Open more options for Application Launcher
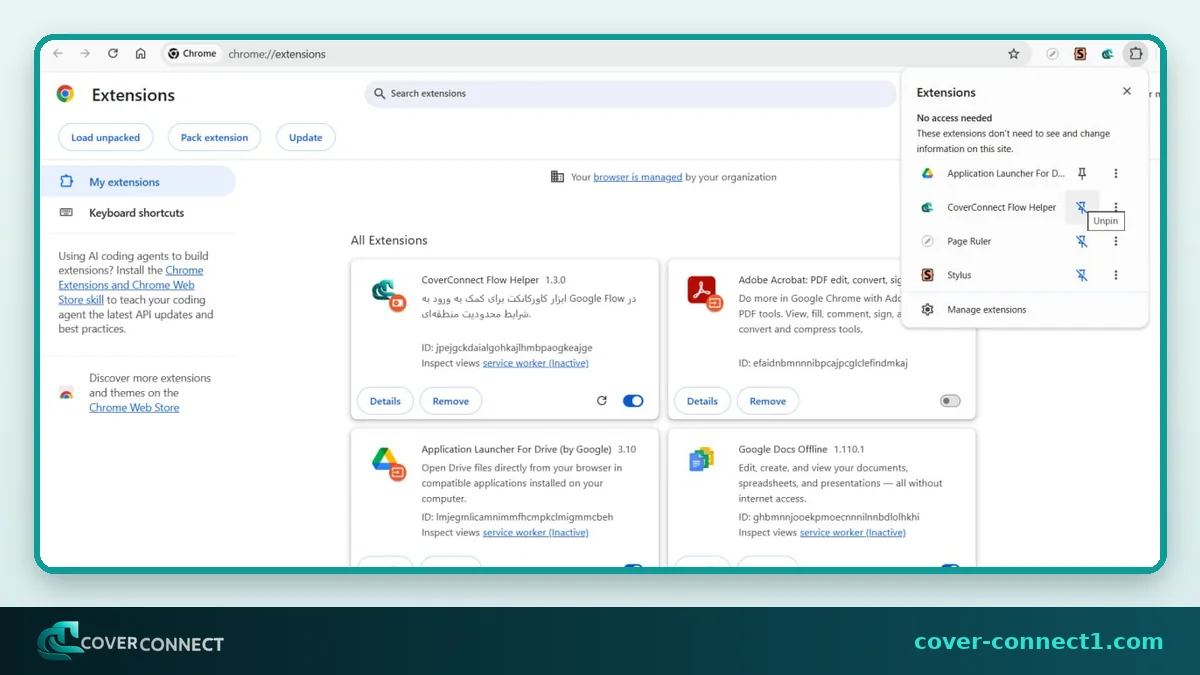1200x675 pixels. click(x=1116, y=173)
